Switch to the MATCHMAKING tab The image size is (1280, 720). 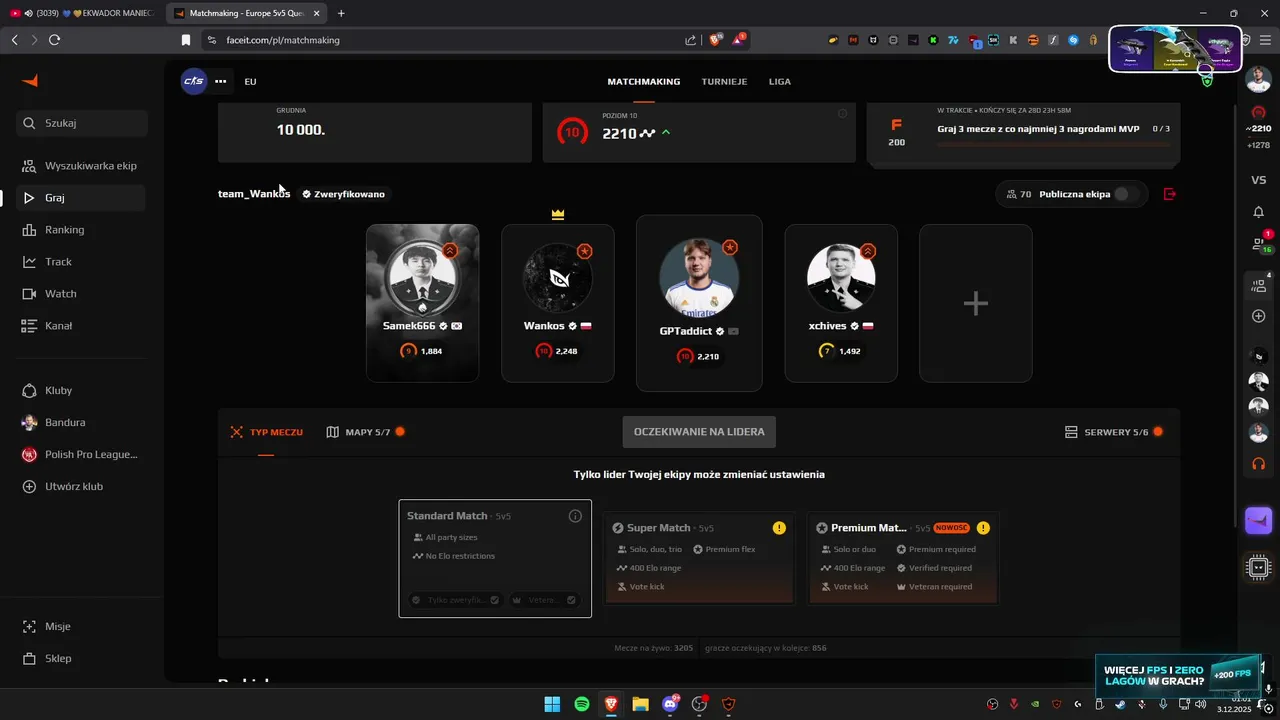643,81
